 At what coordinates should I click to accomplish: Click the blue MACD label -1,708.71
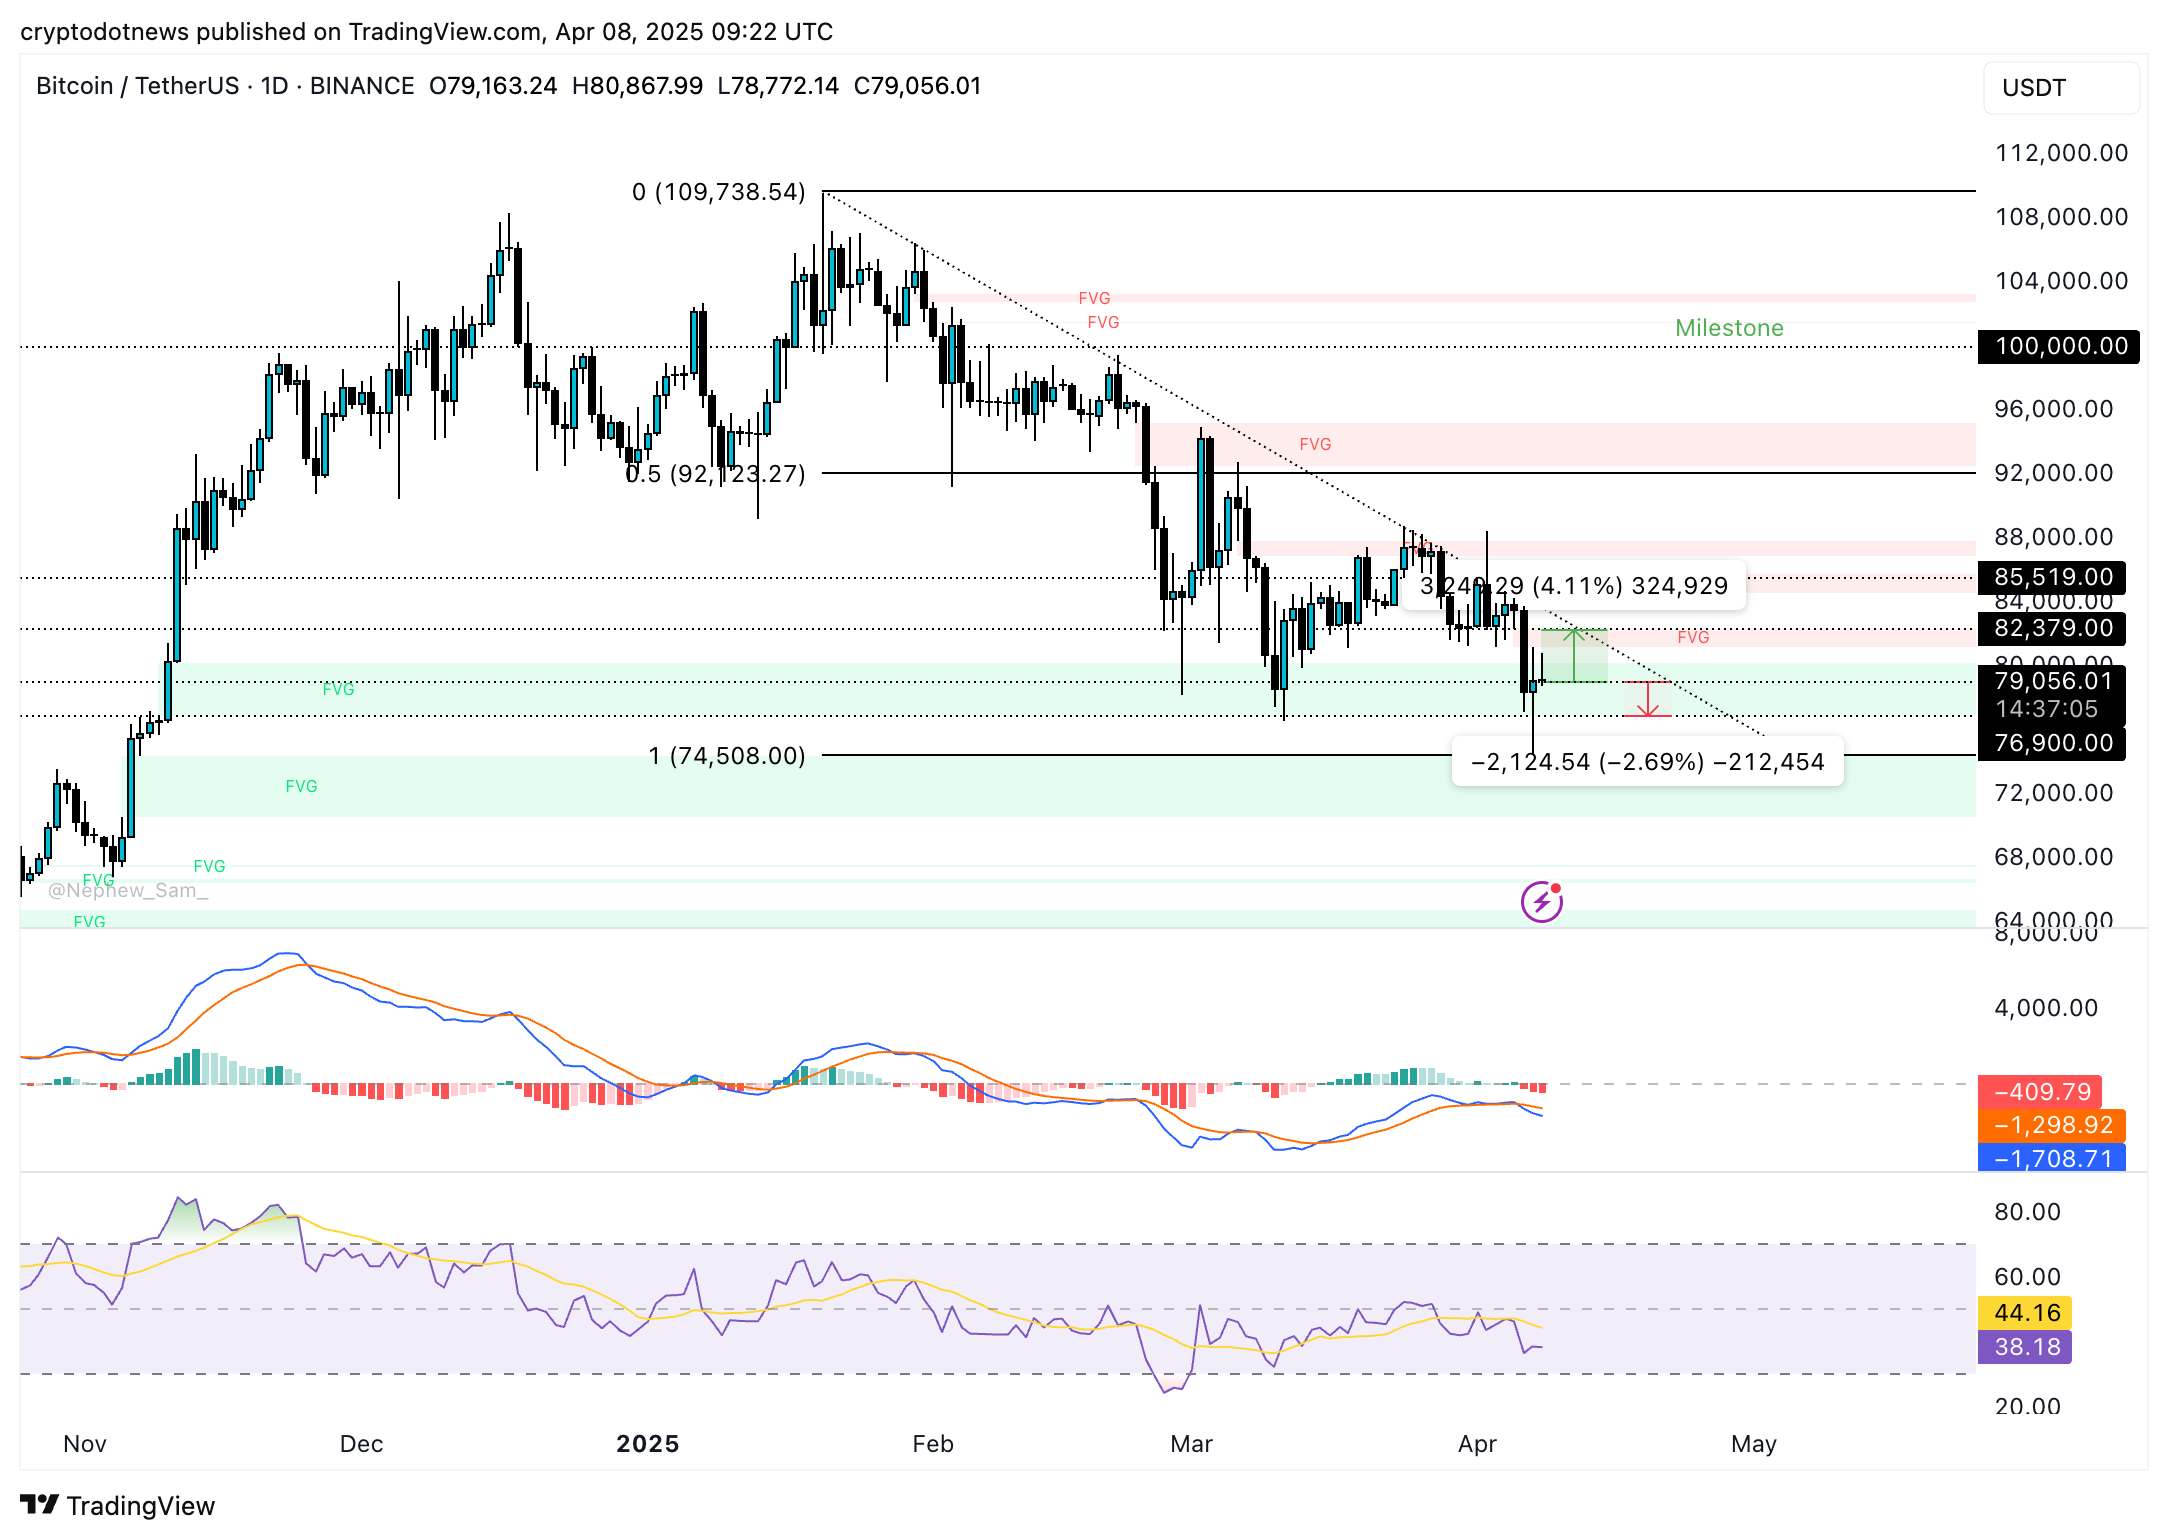pos(2052,1158)
